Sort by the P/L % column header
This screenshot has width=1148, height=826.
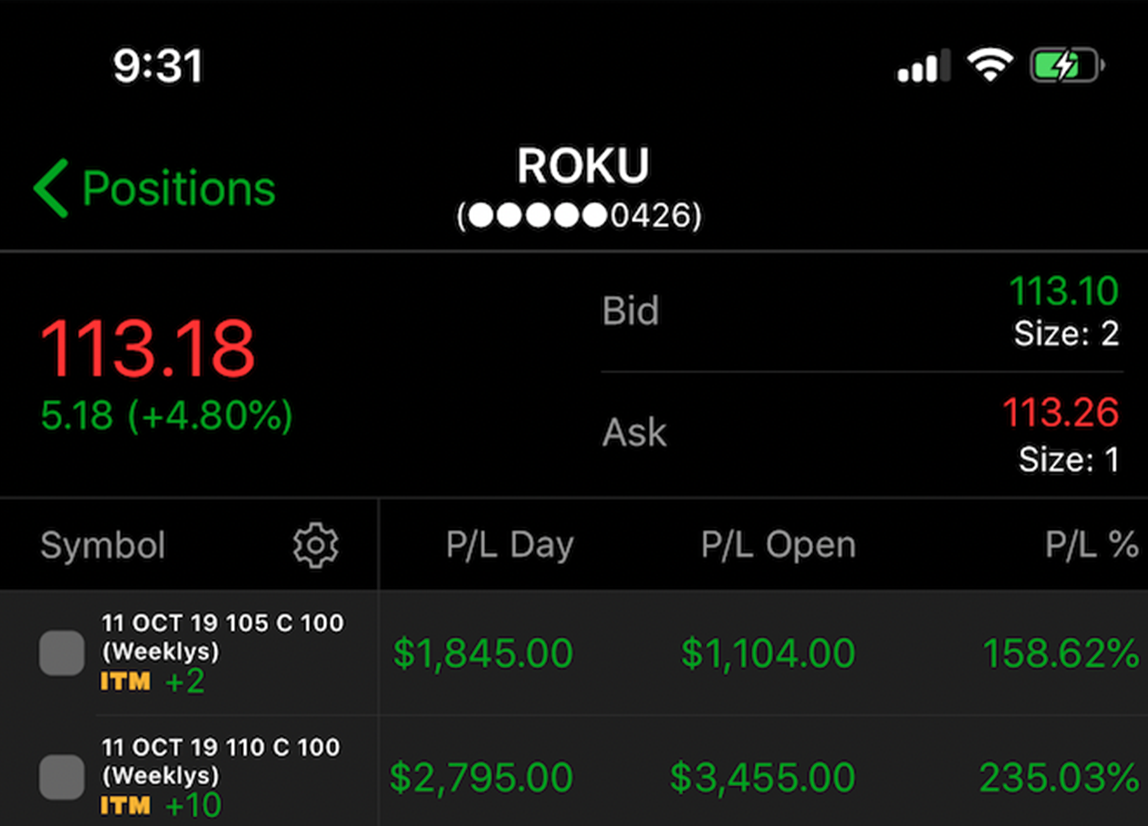[x=1091, y=545]
